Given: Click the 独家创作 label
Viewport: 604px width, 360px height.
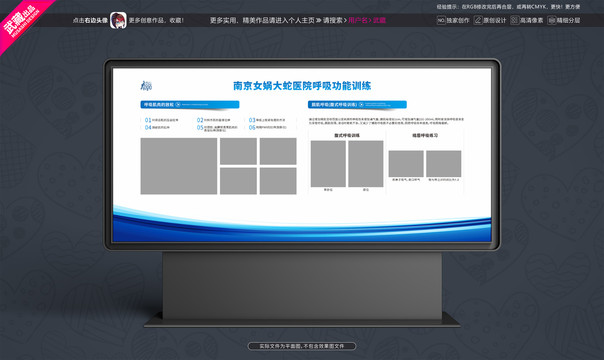Looking at the screenshot, I should click(458, 20).
